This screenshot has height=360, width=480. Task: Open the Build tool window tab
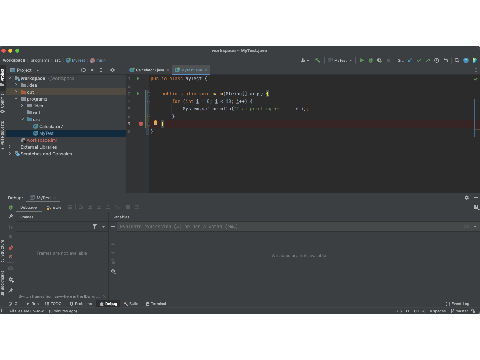coord(131,304)
